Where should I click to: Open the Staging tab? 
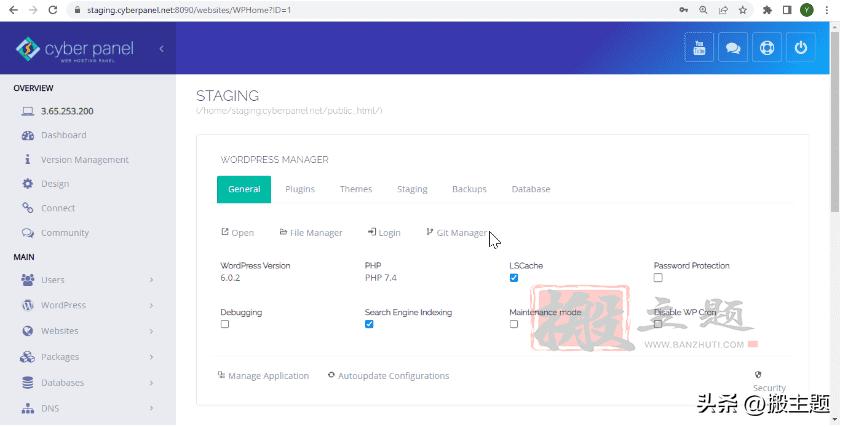[412, 189]
